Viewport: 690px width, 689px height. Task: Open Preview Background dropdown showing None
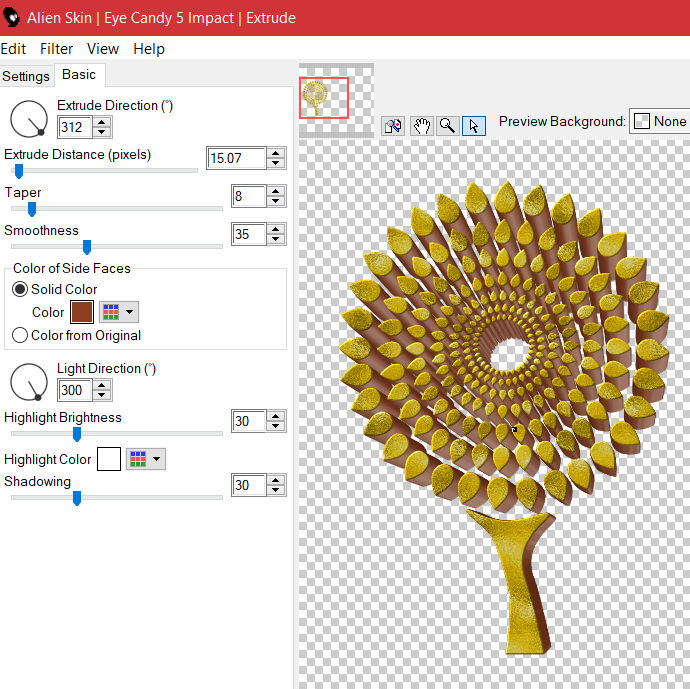(660, 121)
